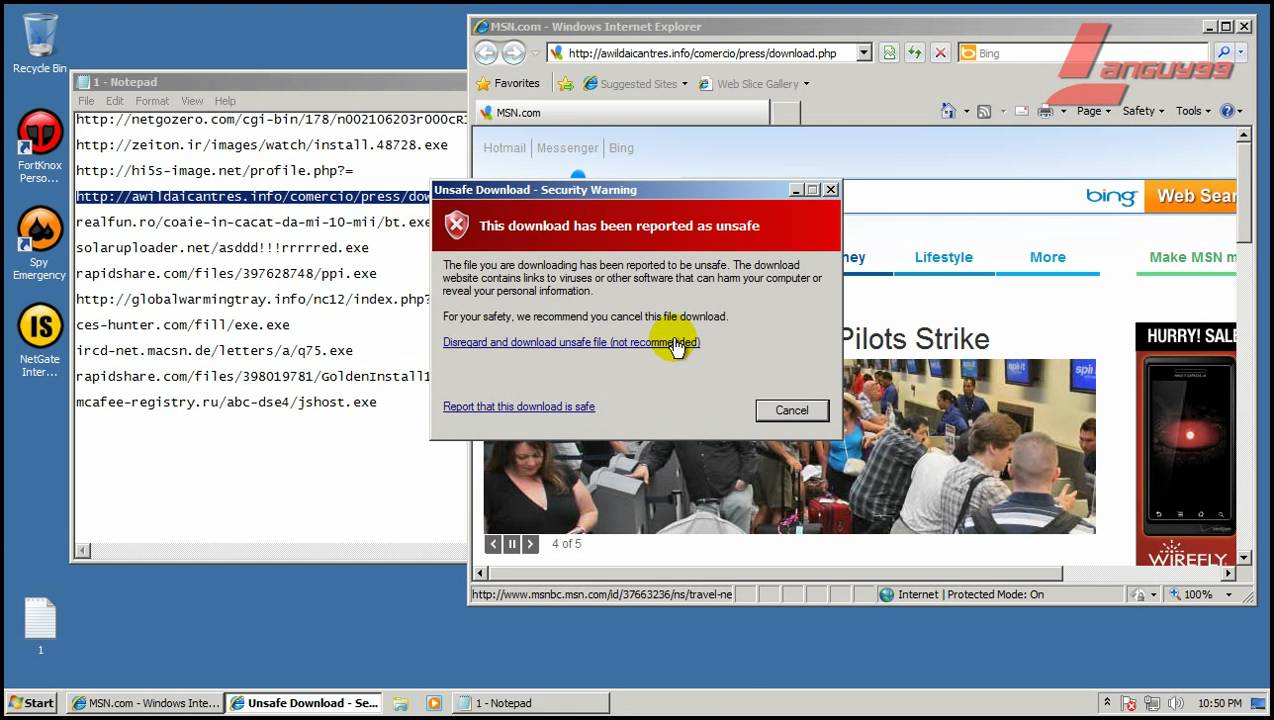The image size is (1274, 720).
Task: Open Notepad Help menu
Action: click(225, 101)
